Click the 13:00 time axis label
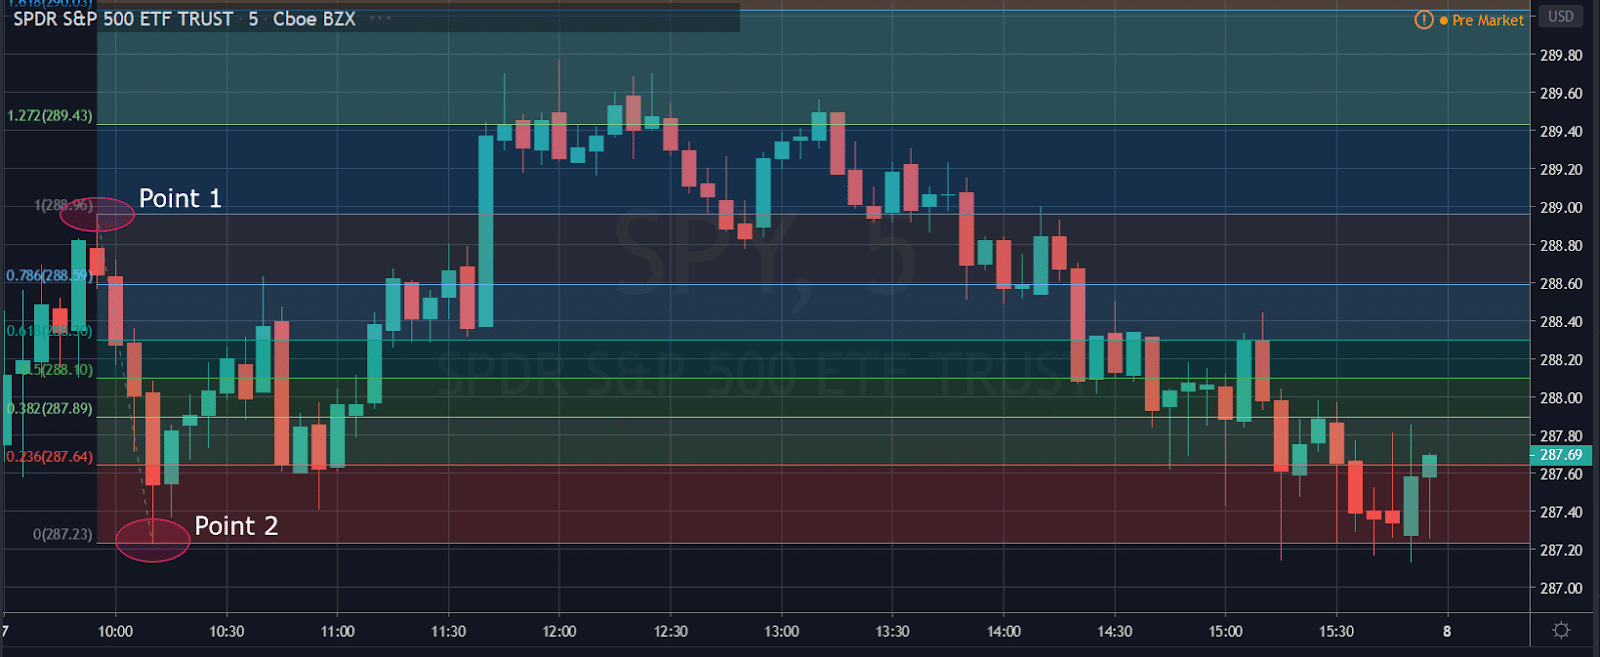 coord(781,631)
